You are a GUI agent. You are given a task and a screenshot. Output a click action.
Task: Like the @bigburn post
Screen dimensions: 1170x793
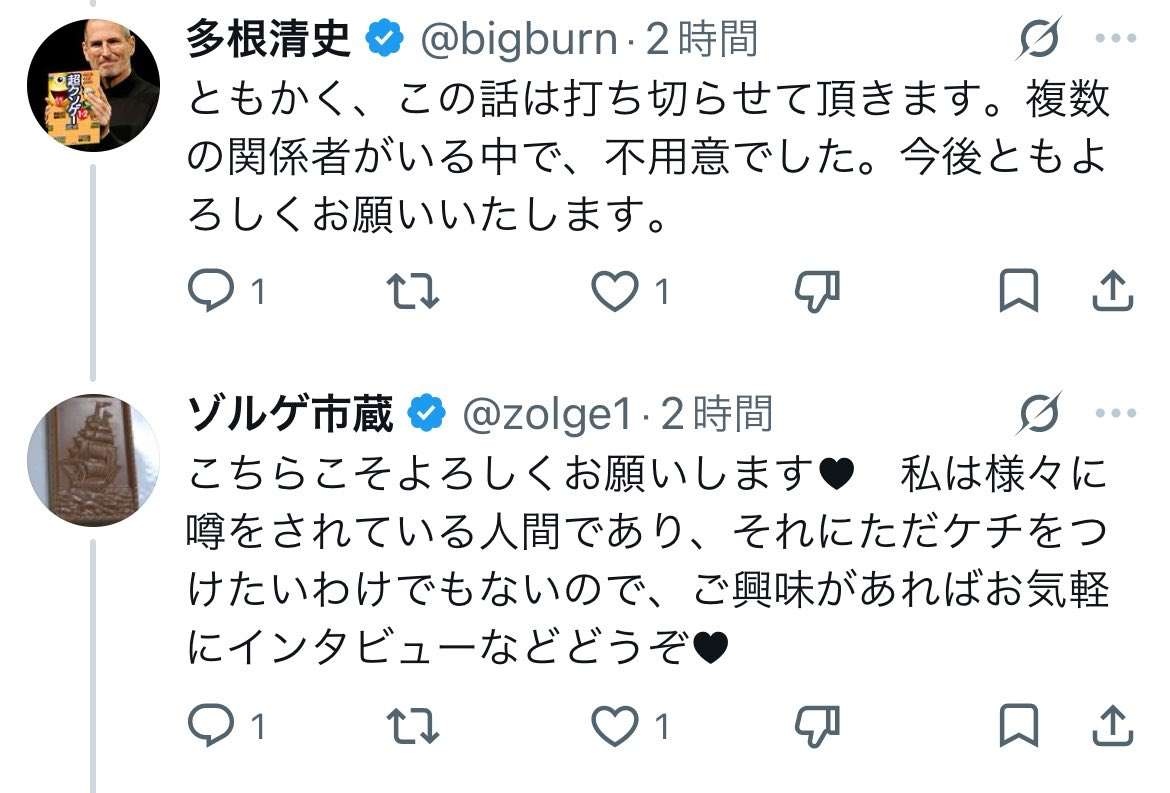coord(614,291)
